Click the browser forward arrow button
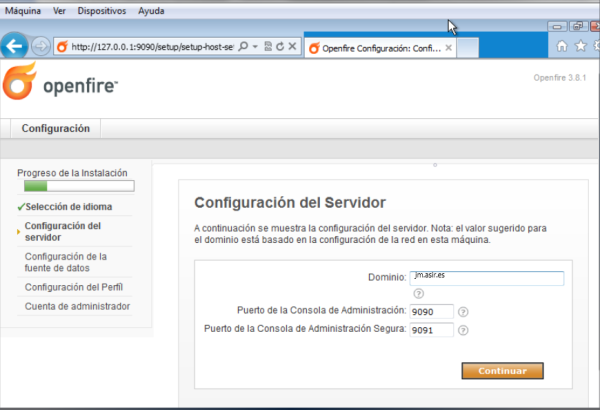The image size is (600, 410). (x=41, y=46)
